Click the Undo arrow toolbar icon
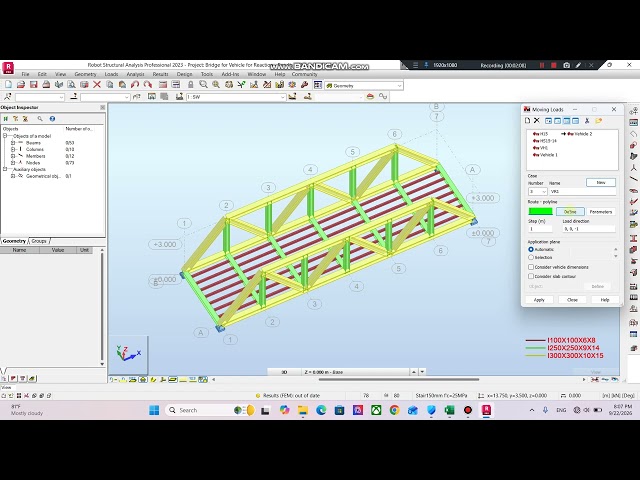 (135, 85)
